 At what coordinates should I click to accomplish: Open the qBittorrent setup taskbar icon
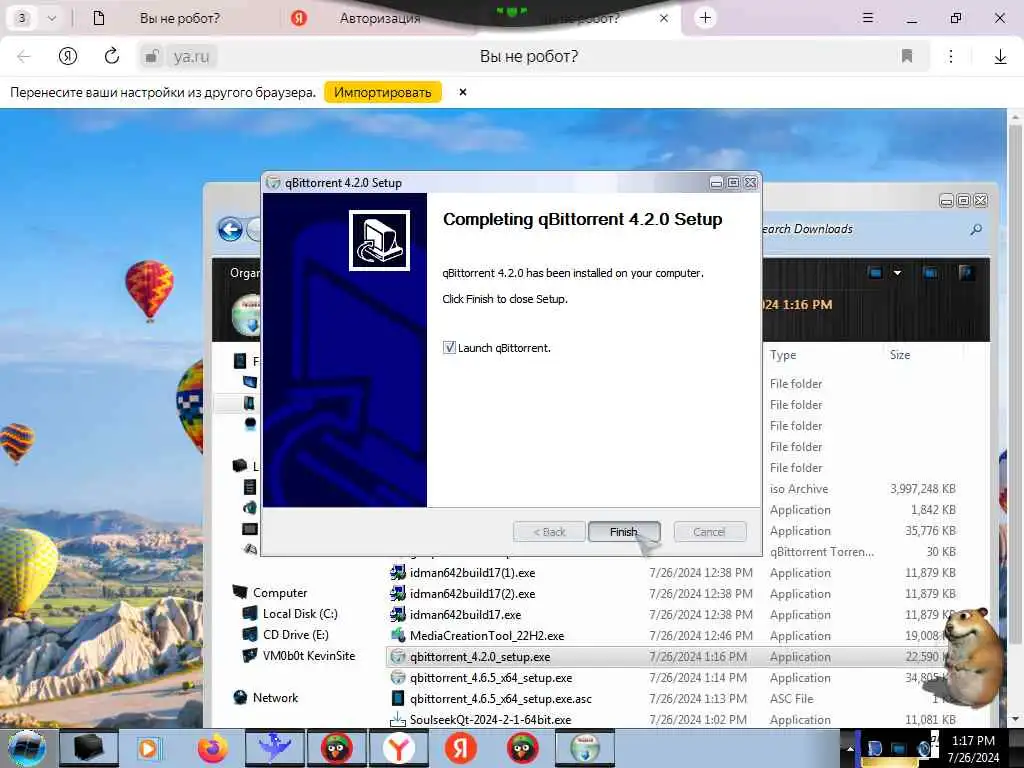coord(585,748)
